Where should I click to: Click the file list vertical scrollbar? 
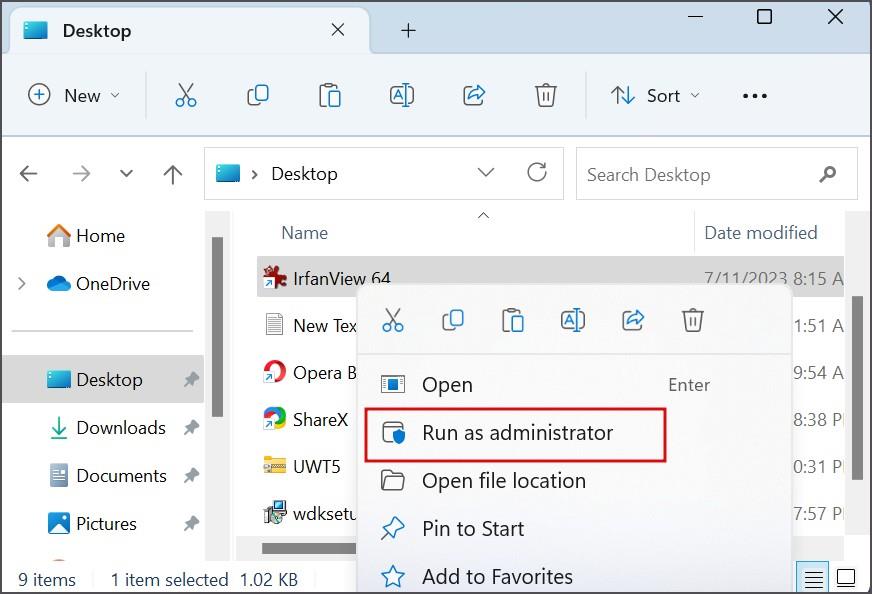pyautogui.click(x=857, y=387)
